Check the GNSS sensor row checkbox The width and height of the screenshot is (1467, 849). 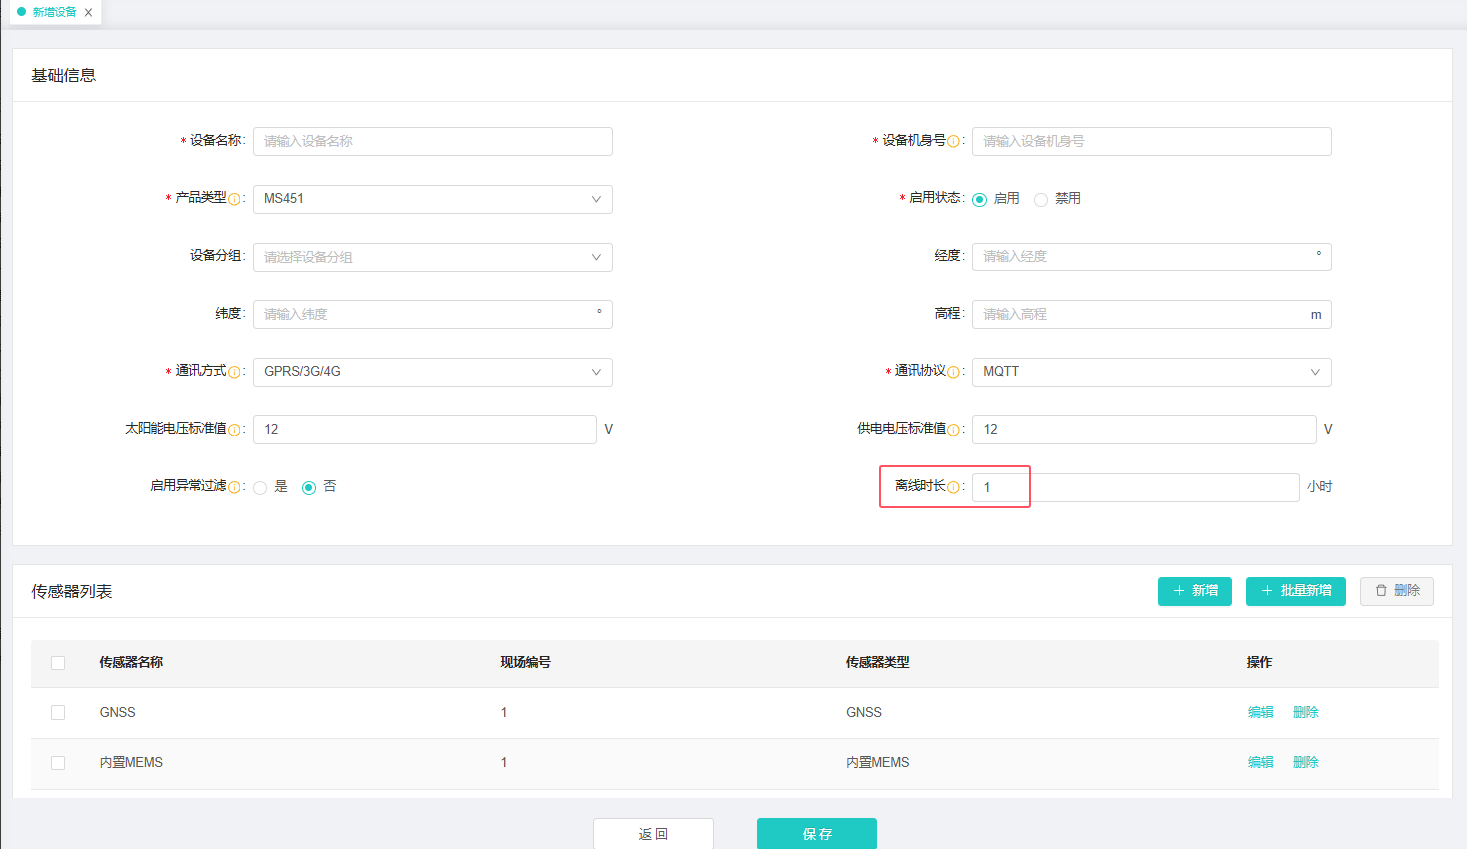tap(58, 713)
